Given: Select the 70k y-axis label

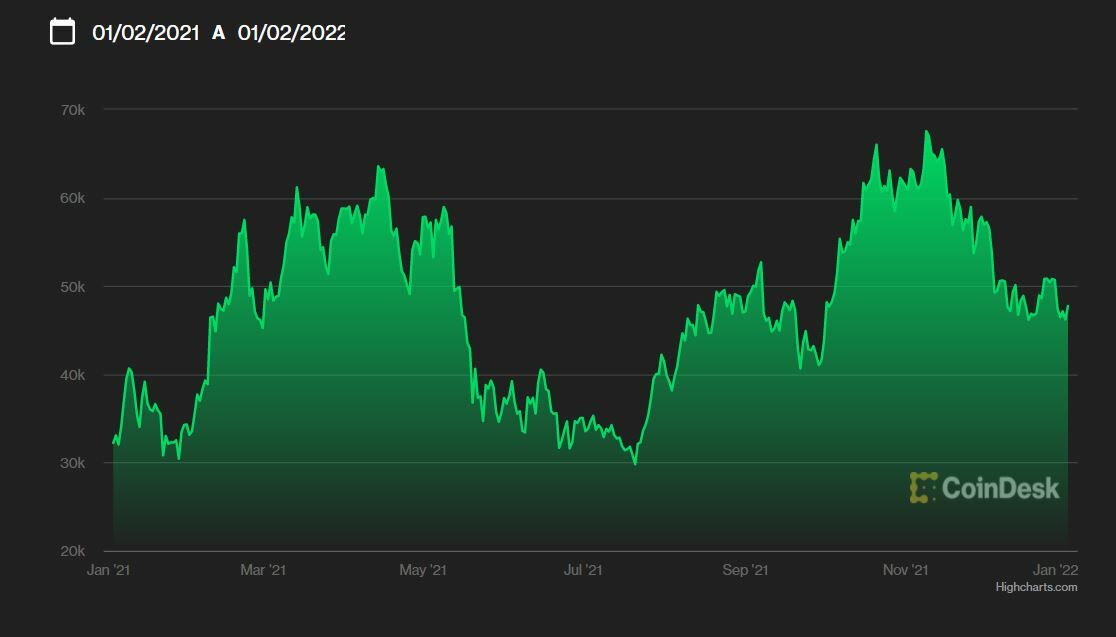Looking at the screenshot, I should point(73,110).
